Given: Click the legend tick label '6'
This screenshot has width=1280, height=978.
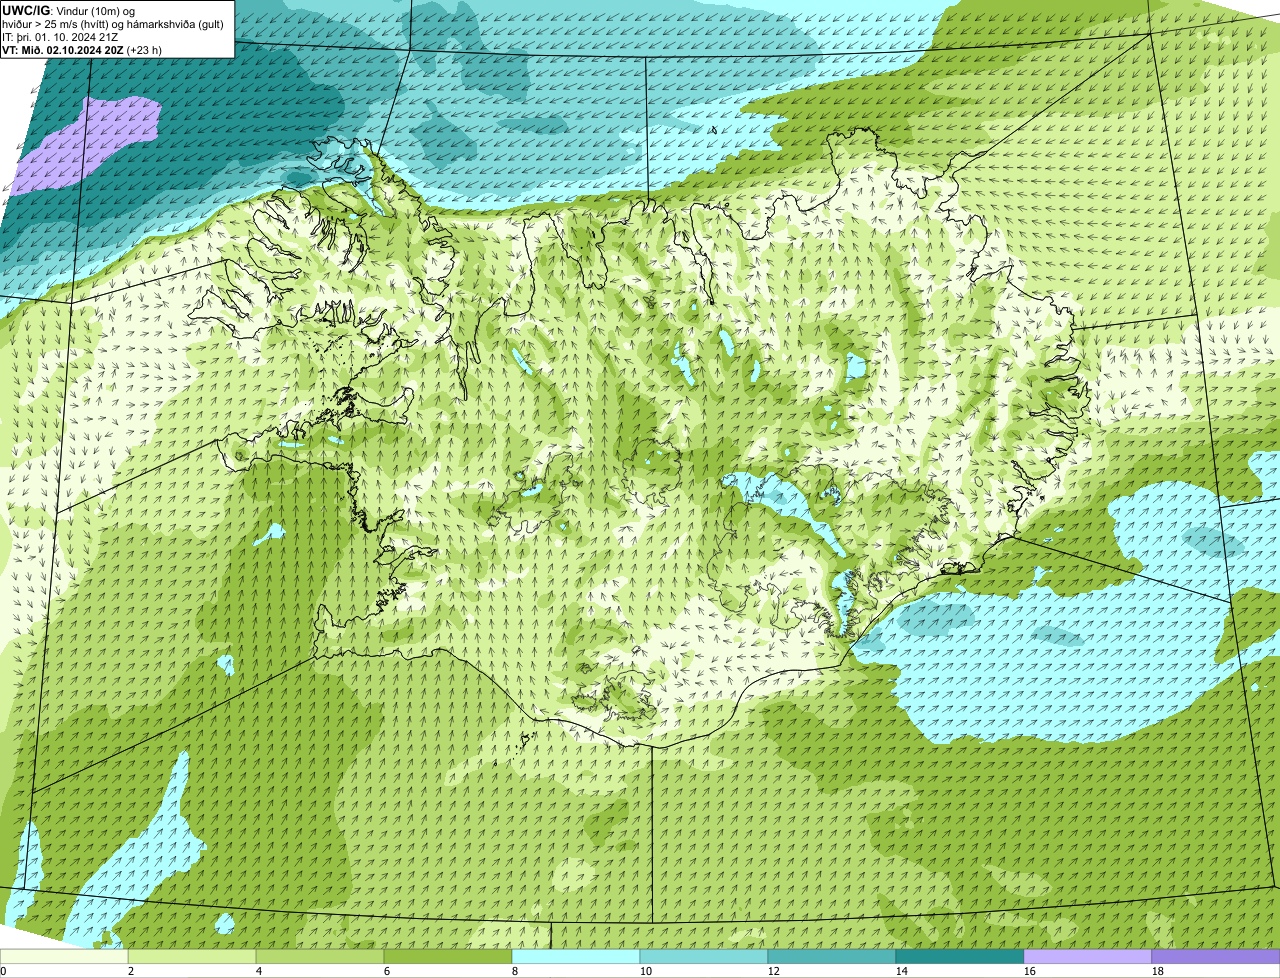Looking at the screenshot, I should click(387, 971).
